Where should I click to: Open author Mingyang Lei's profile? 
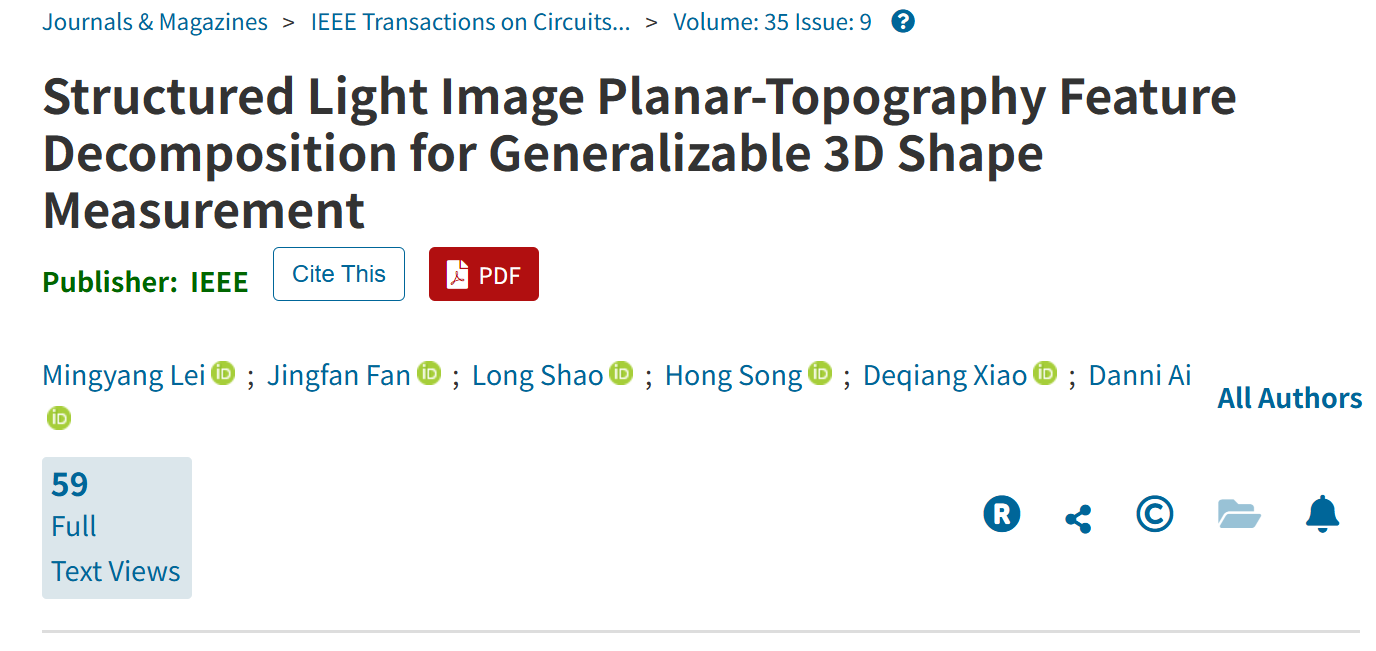(x=124, y=375)
